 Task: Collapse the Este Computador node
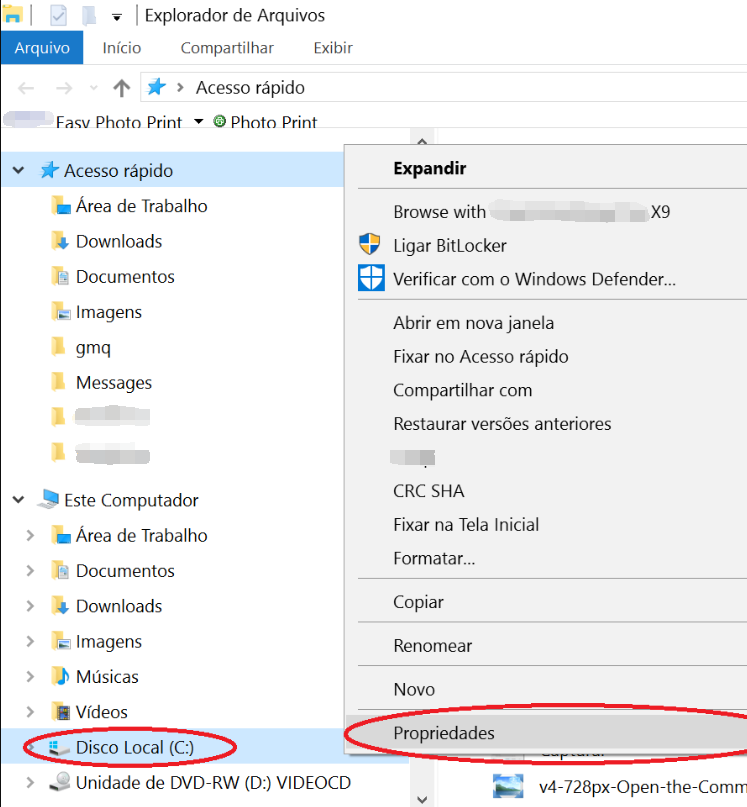pos(19,499)
